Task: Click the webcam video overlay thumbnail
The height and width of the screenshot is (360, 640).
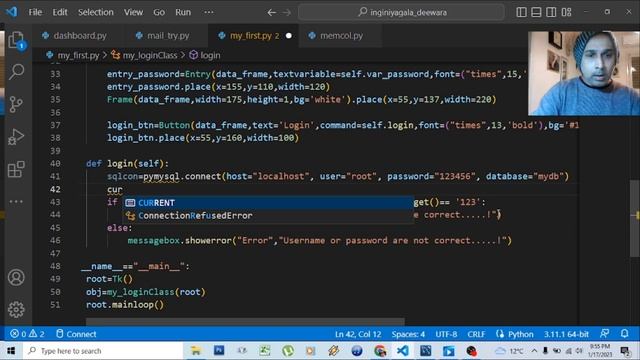Action: click(584, 73)
